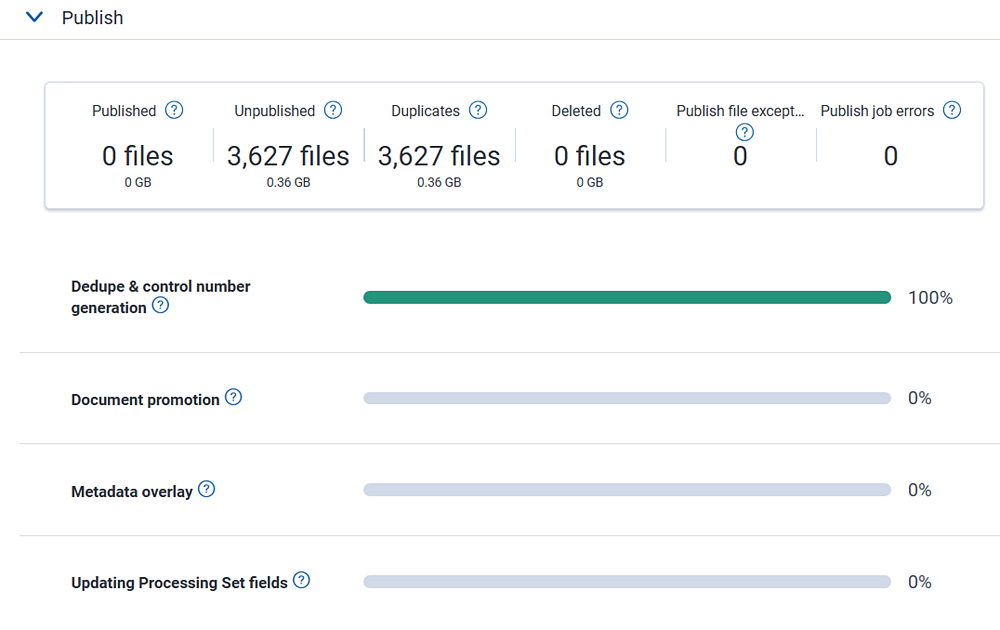Open help tooltip for Publish job errors

(x=952, y=110)
